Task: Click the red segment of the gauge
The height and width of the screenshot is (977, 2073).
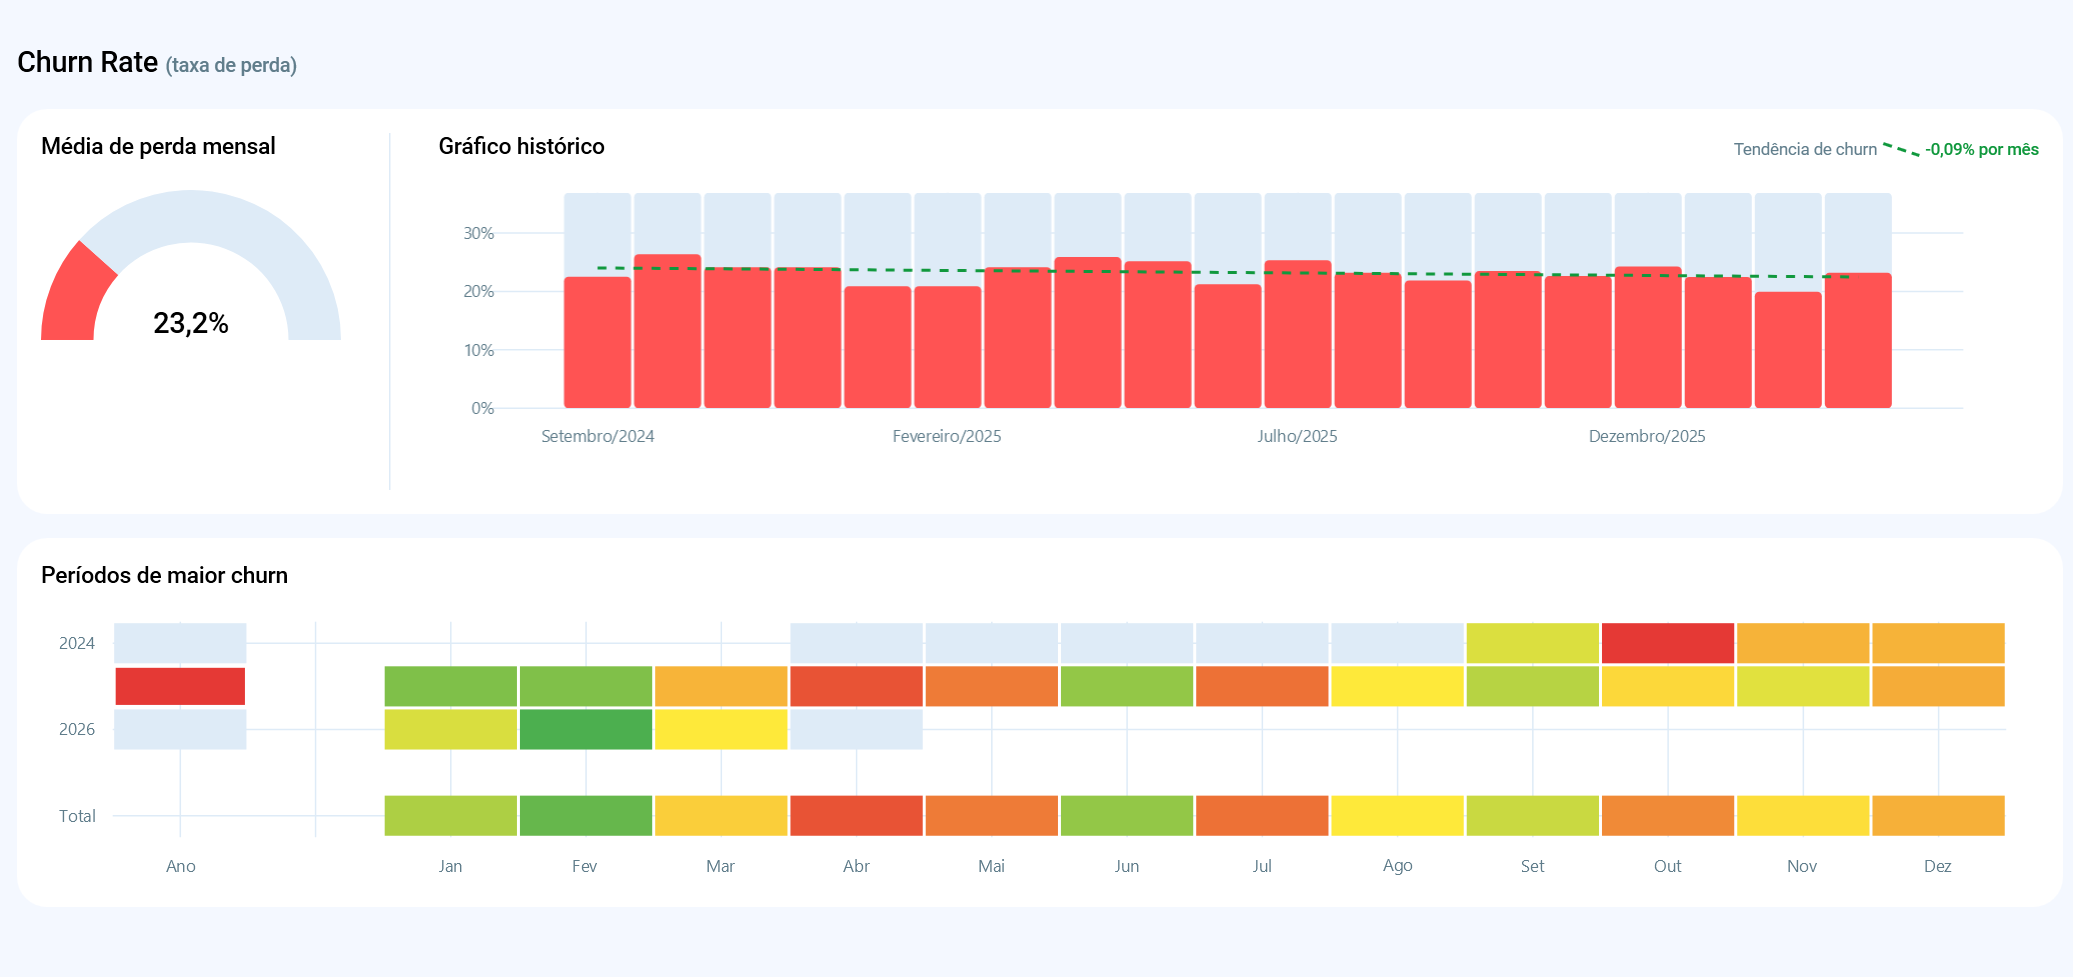Action: (75, 296)
